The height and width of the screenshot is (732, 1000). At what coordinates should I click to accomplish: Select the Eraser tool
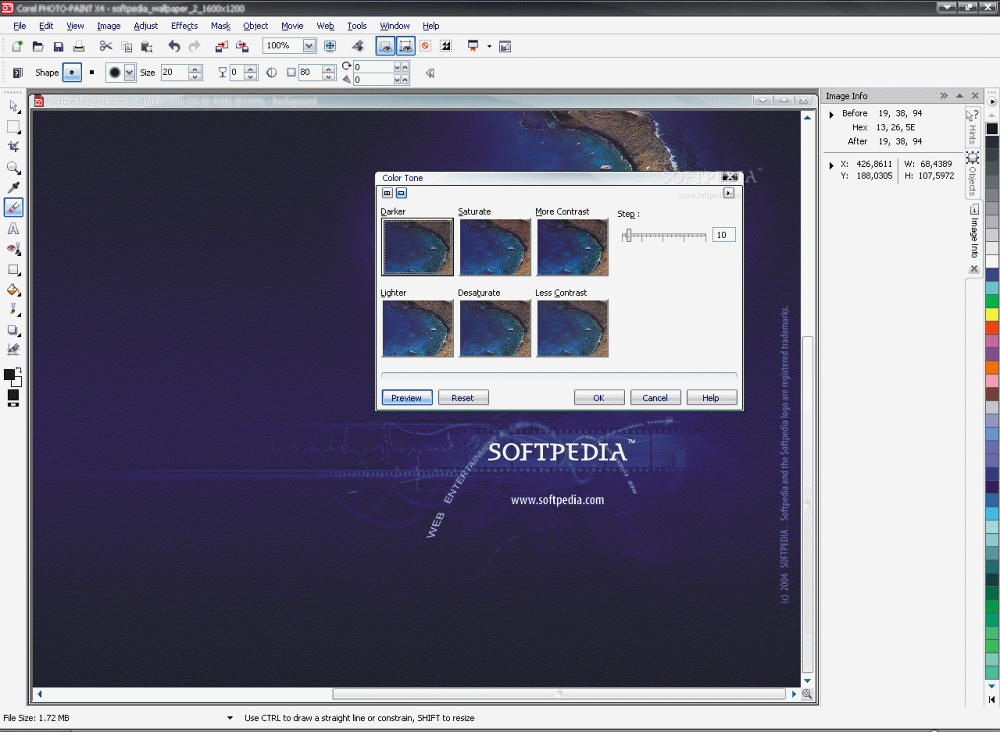13,207
